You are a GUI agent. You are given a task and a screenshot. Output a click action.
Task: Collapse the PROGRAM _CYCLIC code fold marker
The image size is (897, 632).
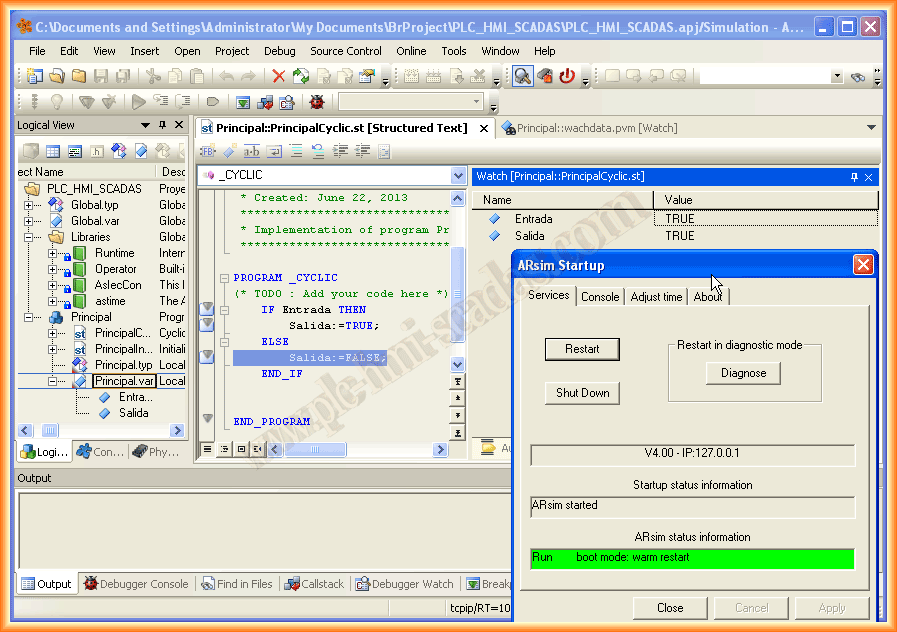point(224,278)
